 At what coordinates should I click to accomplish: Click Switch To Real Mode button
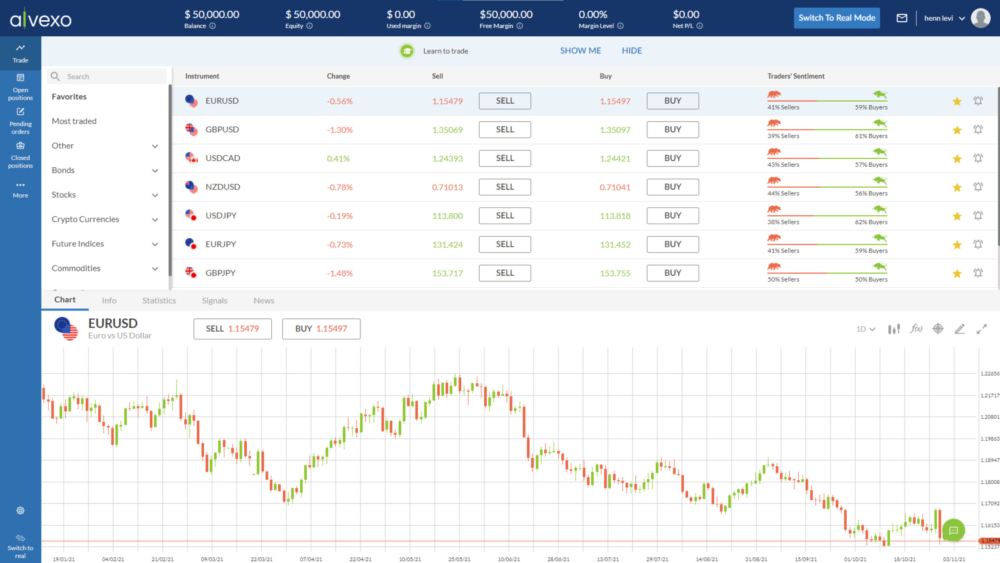click(837, 18)
